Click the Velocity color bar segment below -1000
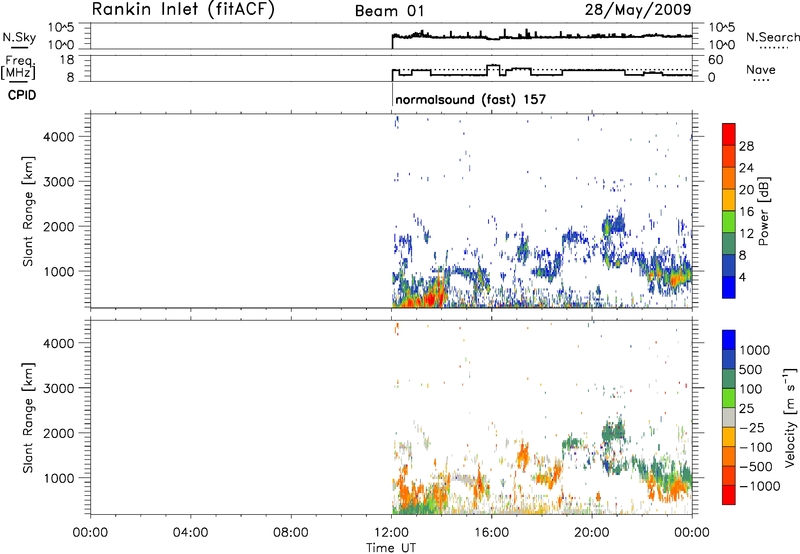 (x=729, y=495)
